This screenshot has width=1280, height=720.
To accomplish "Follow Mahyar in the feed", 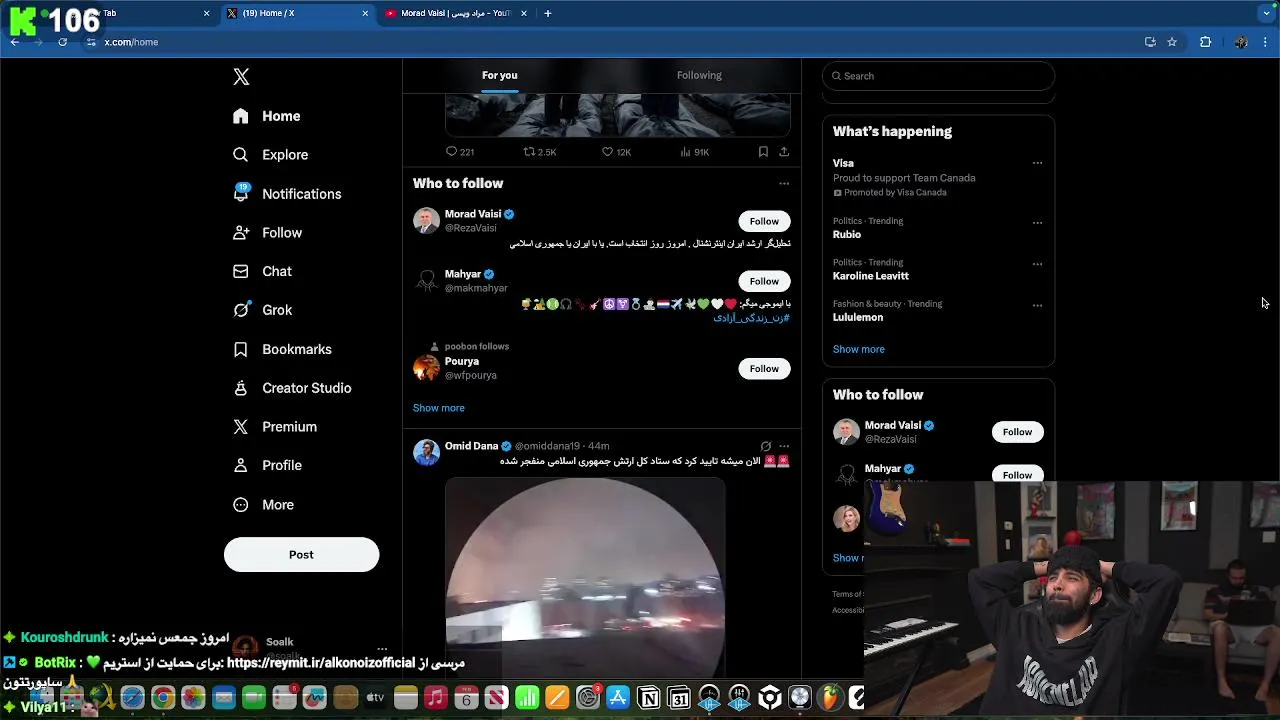I will pos(764,281).
